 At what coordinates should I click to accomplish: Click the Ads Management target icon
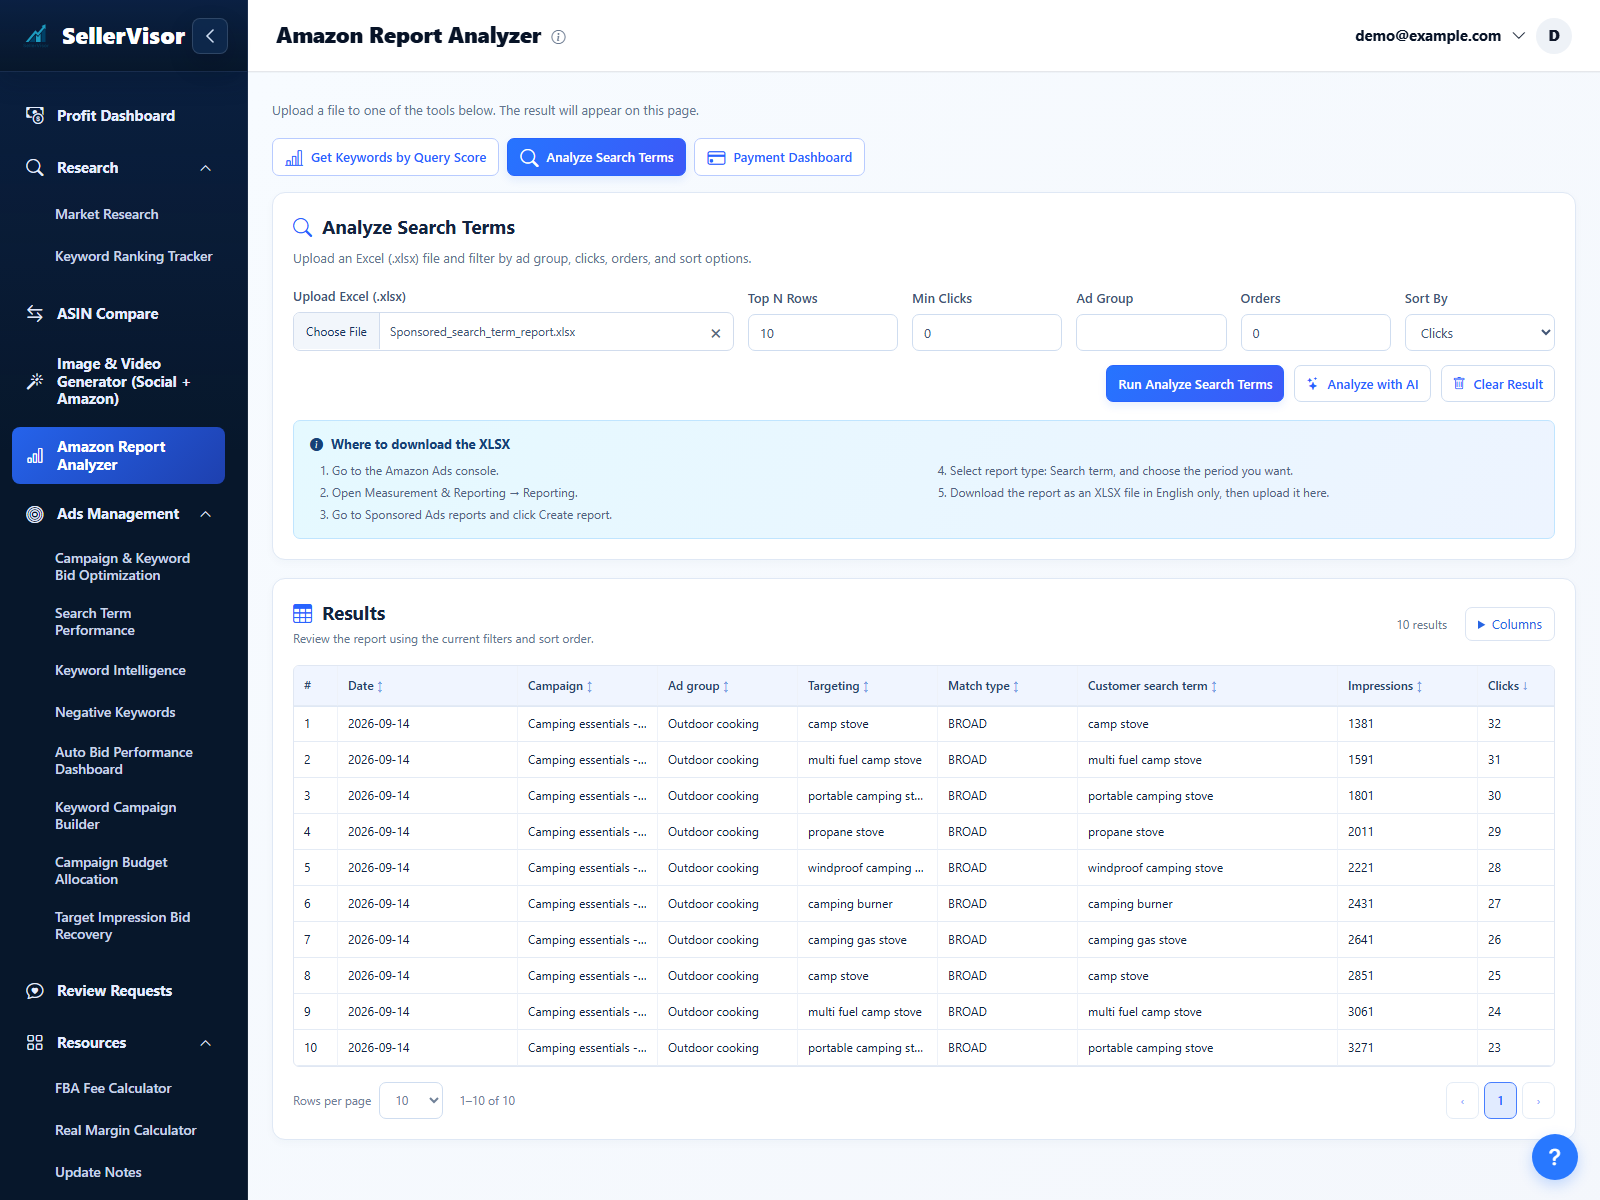point(35,514)
